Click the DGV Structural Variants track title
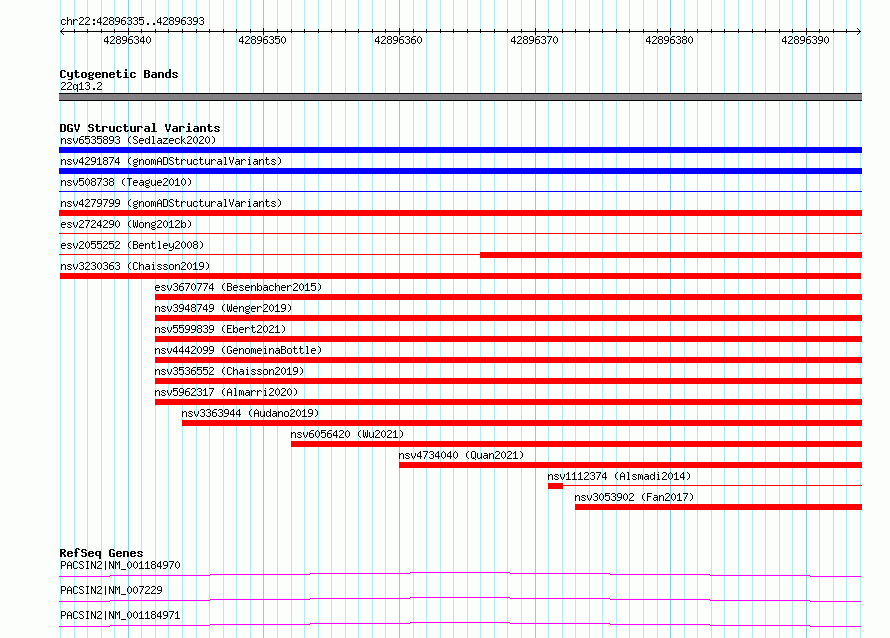The image size is (890, 638). point(140,128)
